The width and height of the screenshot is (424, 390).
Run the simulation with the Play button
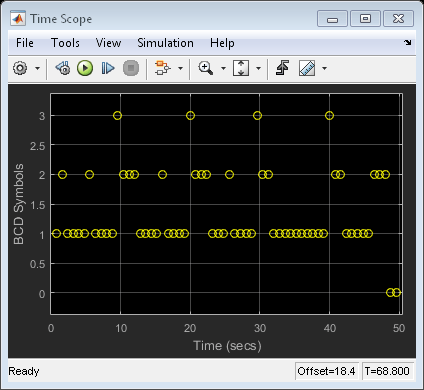point(85,68)
